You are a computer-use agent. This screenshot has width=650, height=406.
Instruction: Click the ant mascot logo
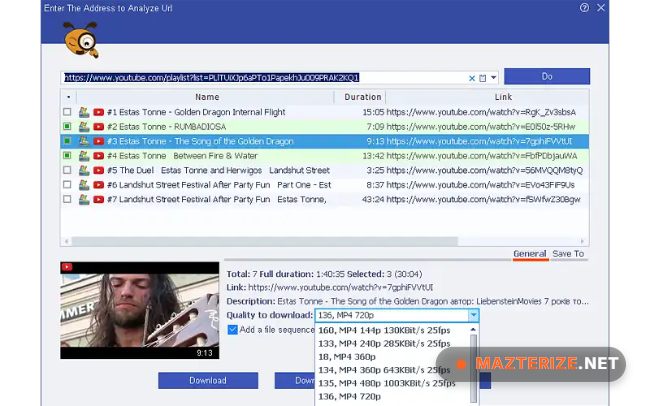pos(81,40)
